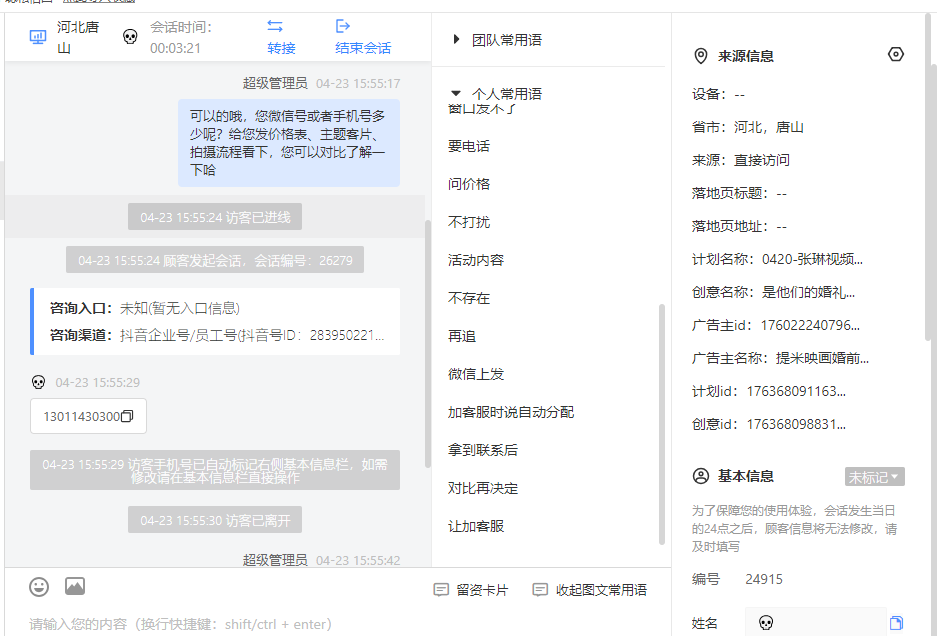The image size is (937, 636).
Task: Click the visitor skull avatar beside 04-23 15:55:29
Action: [38, 382]
